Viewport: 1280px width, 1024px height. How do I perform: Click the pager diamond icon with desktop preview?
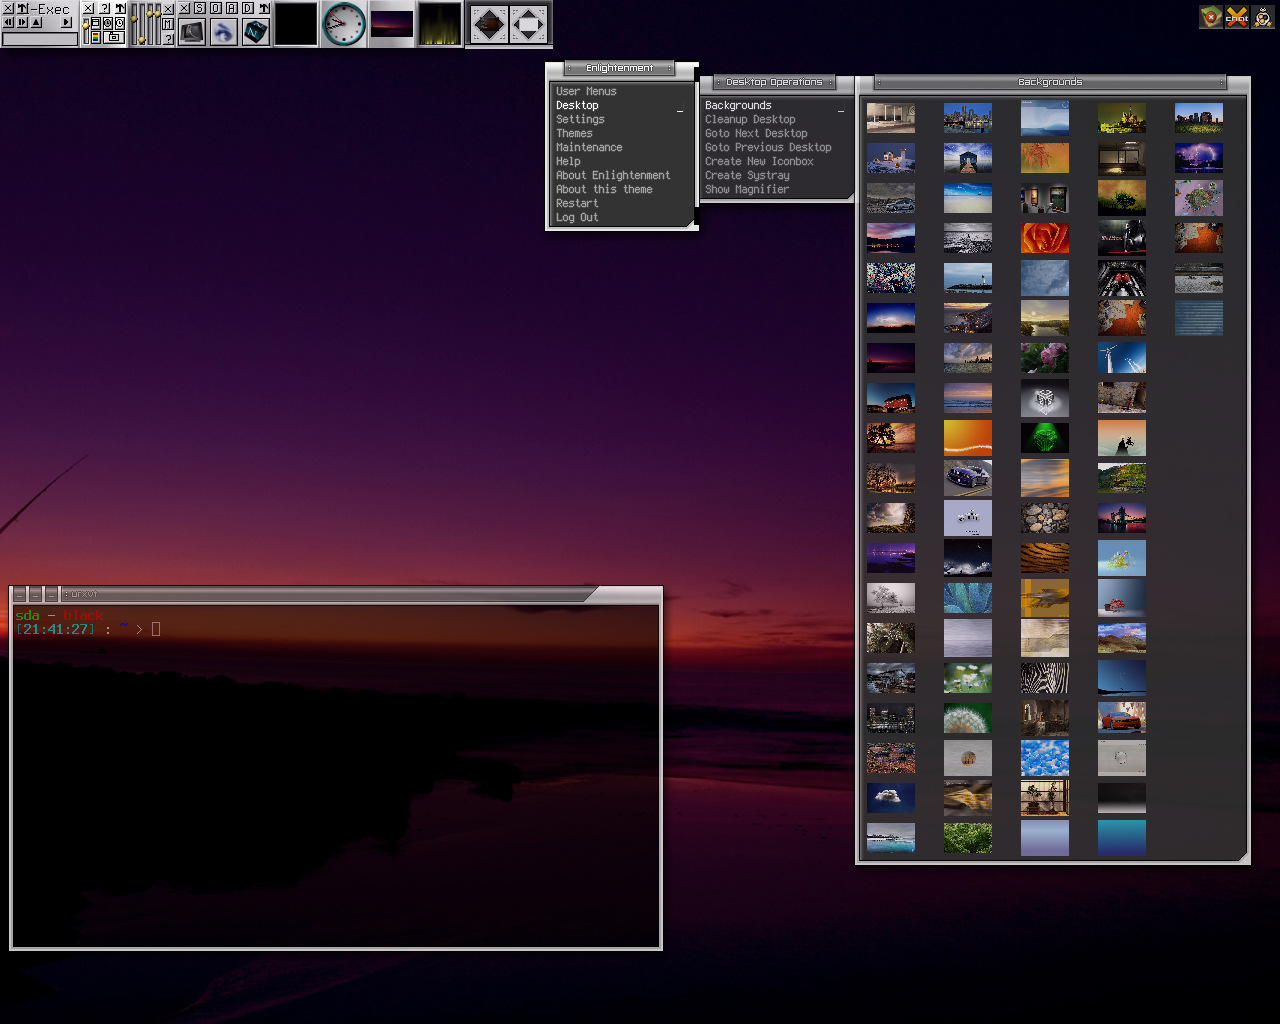point(489,24)
